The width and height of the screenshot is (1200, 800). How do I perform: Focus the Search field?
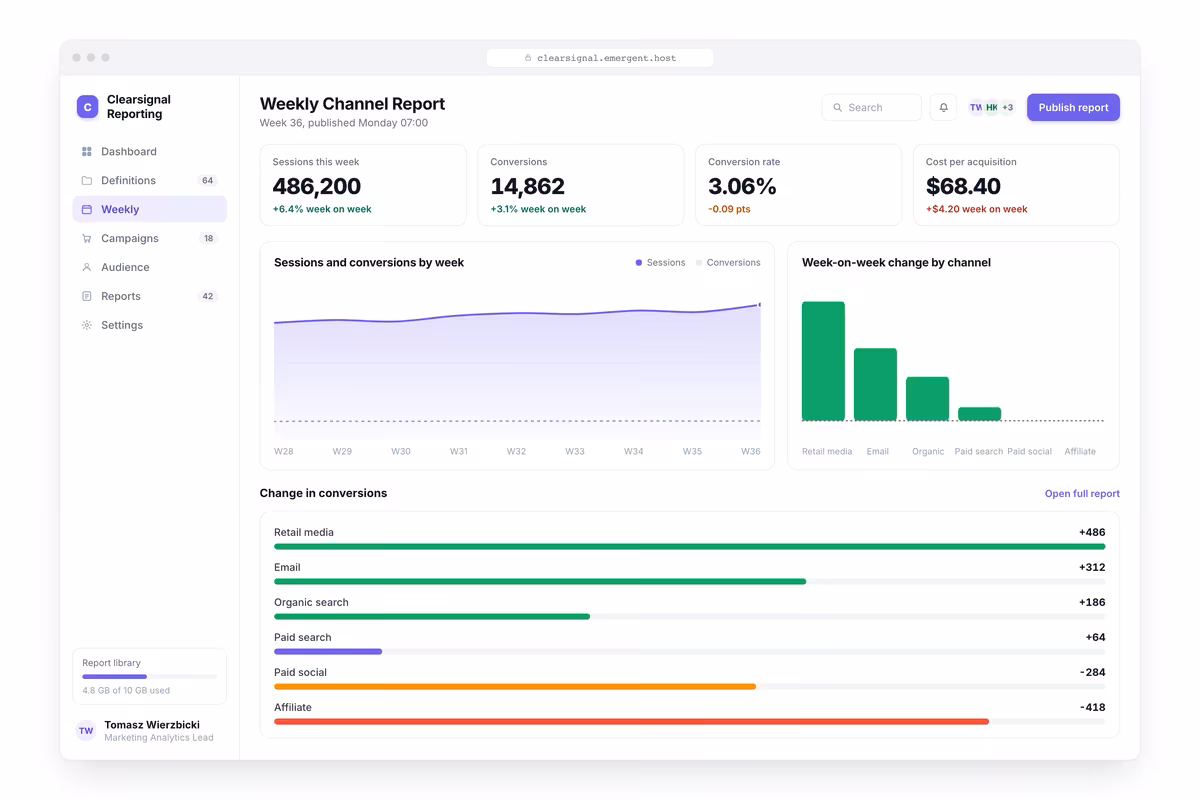click(872, 108)
